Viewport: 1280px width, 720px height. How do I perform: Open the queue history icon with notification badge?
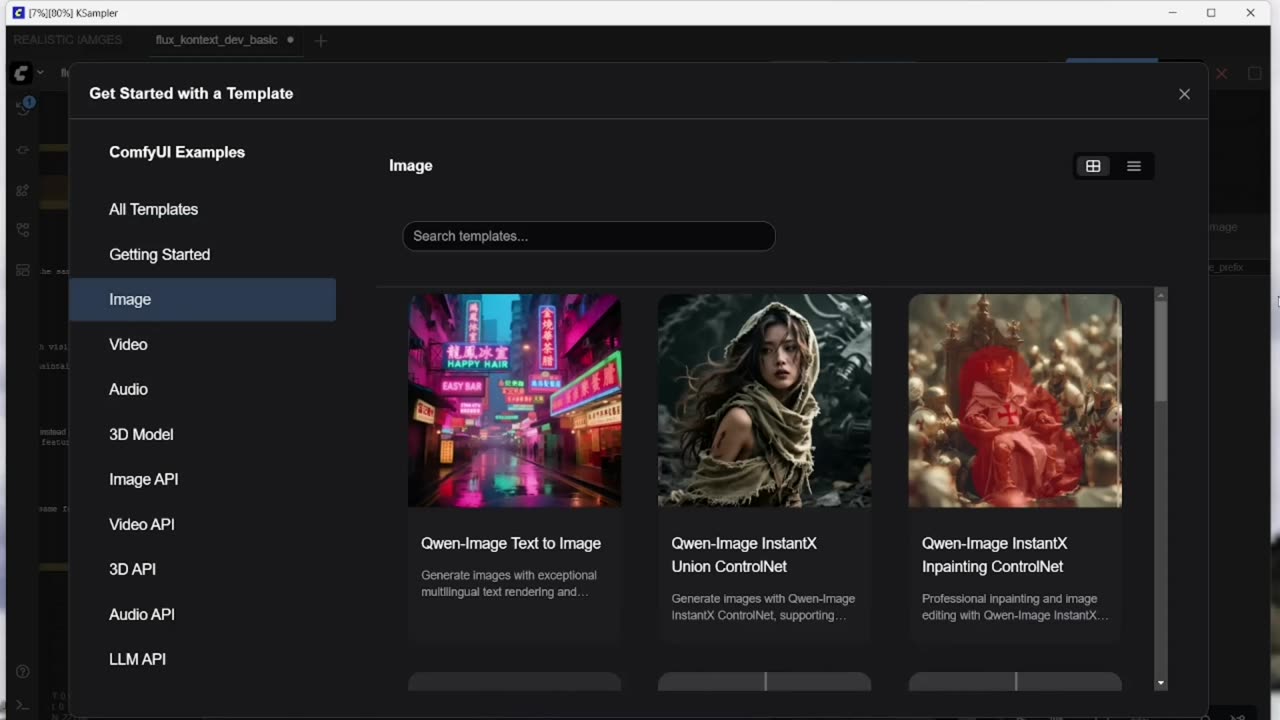point(23,107)
